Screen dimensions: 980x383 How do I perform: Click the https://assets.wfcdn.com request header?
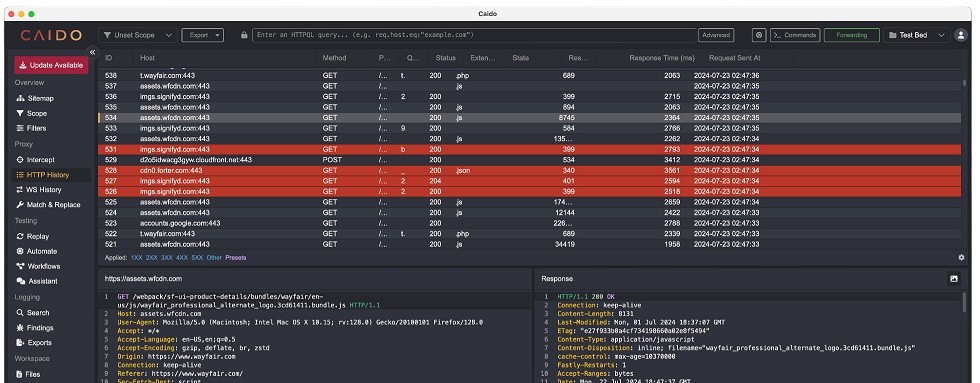click(143, 279)
